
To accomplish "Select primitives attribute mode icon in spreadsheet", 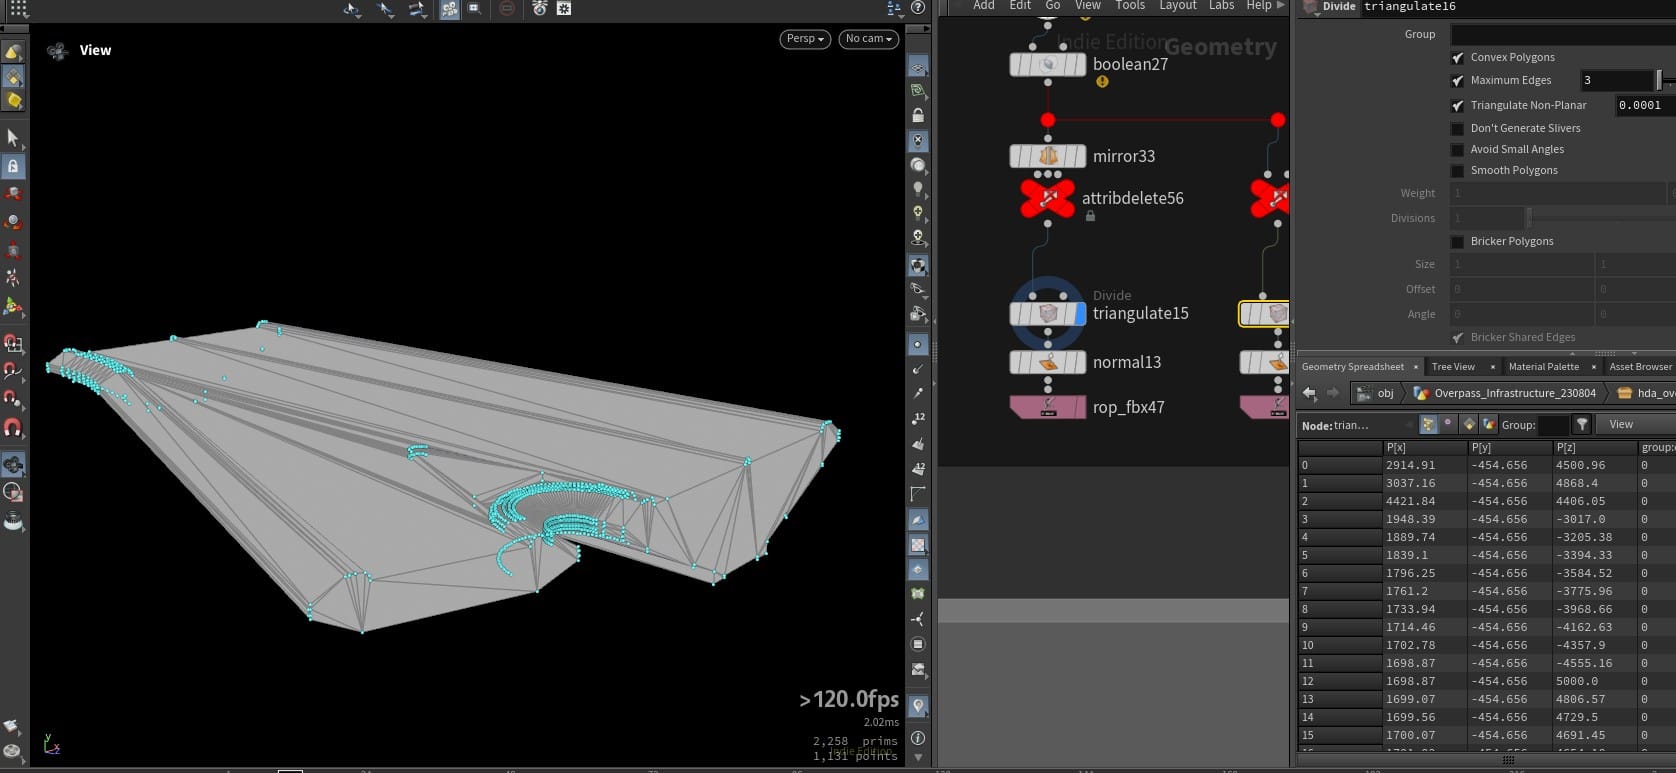I will pos(1469,424).
